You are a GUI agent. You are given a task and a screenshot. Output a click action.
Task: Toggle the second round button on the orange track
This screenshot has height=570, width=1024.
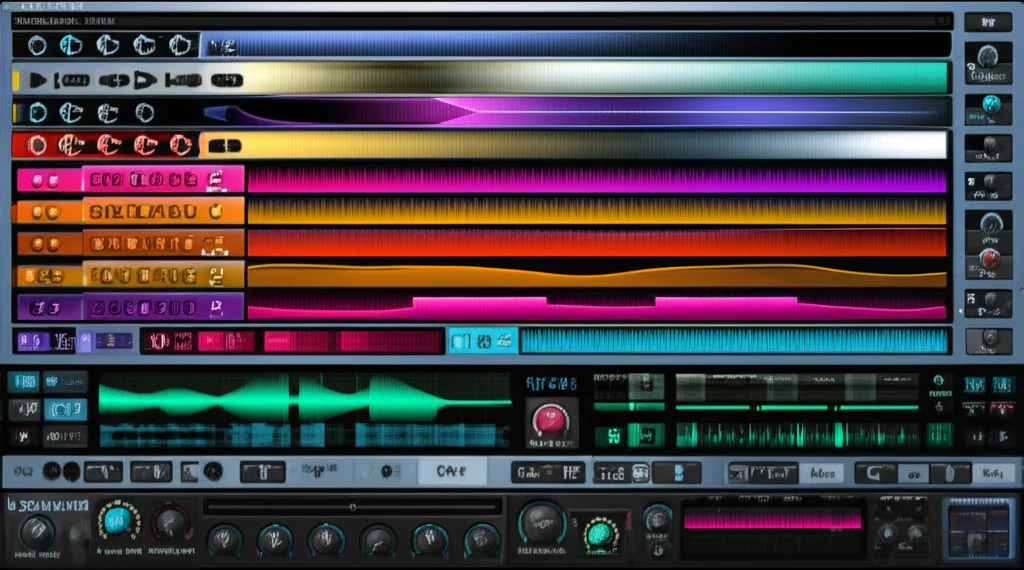pyautogui.click(x=53, y=212)
